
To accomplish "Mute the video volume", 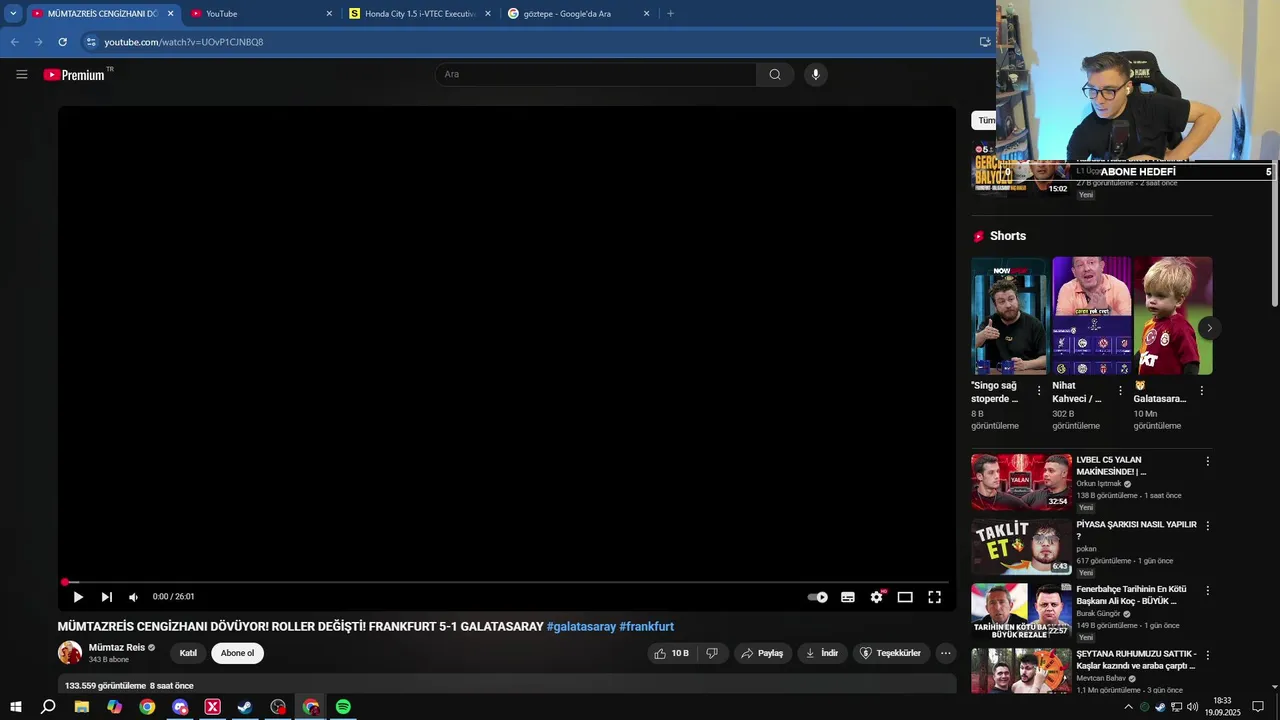I will pos(133,597).
